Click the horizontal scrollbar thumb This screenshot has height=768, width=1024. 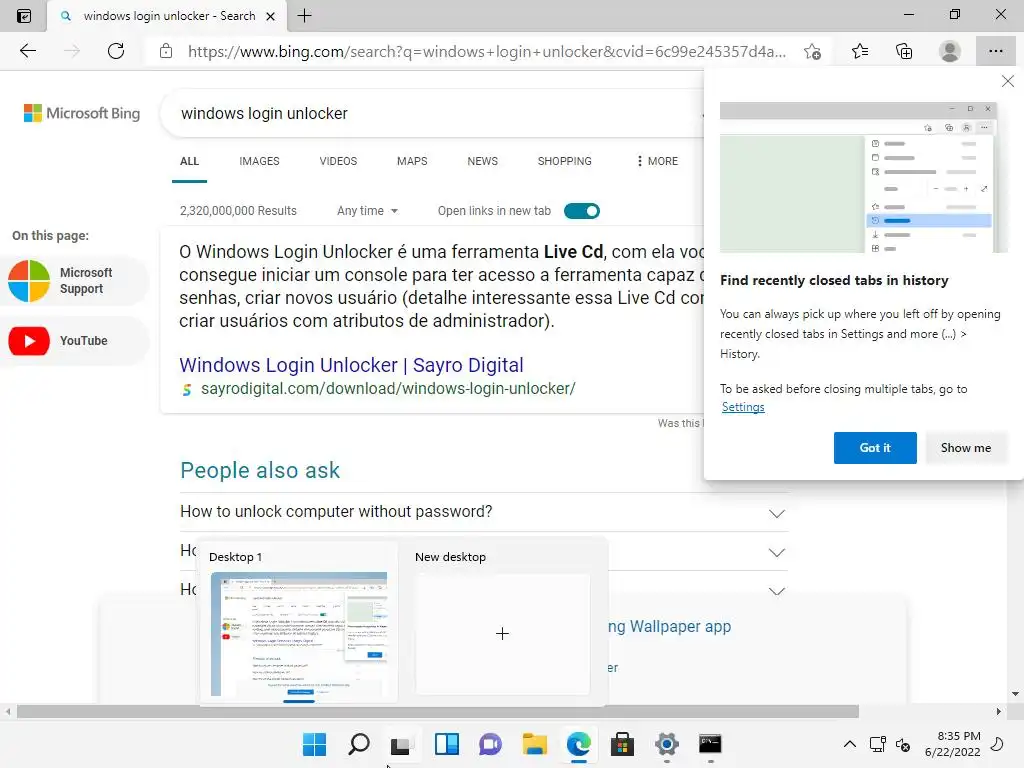(x=438, y=712)
